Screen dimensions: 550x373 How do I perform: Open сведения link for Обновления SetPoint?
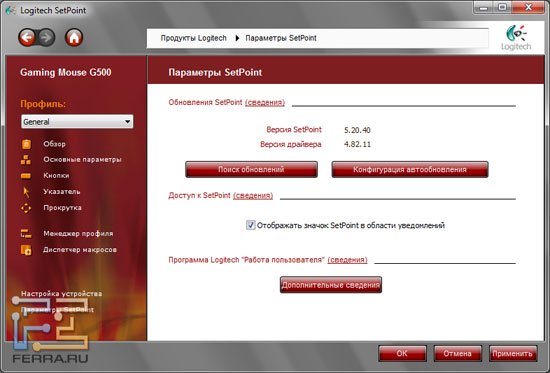(265, 102)
